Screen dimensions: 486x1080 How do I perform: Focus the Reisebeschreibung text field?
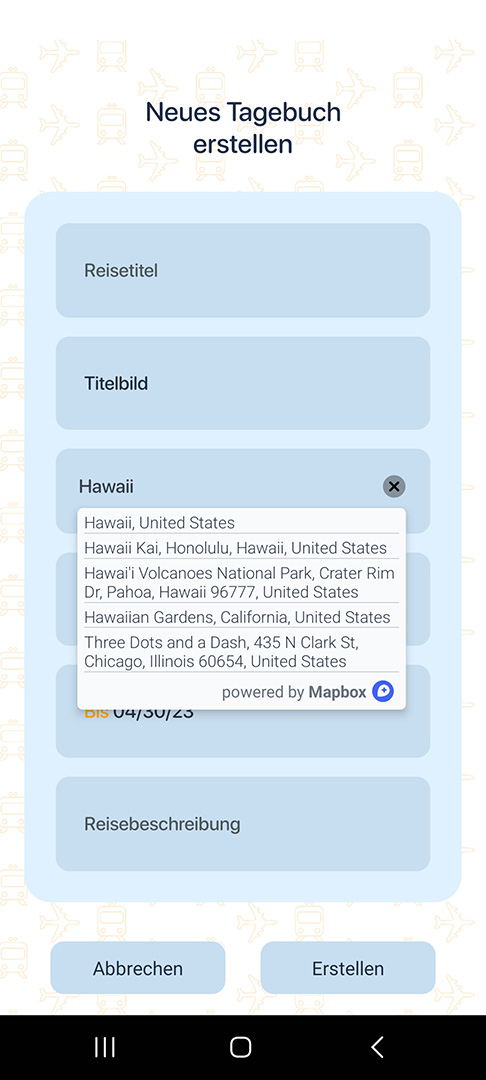[x=243, y=824]
